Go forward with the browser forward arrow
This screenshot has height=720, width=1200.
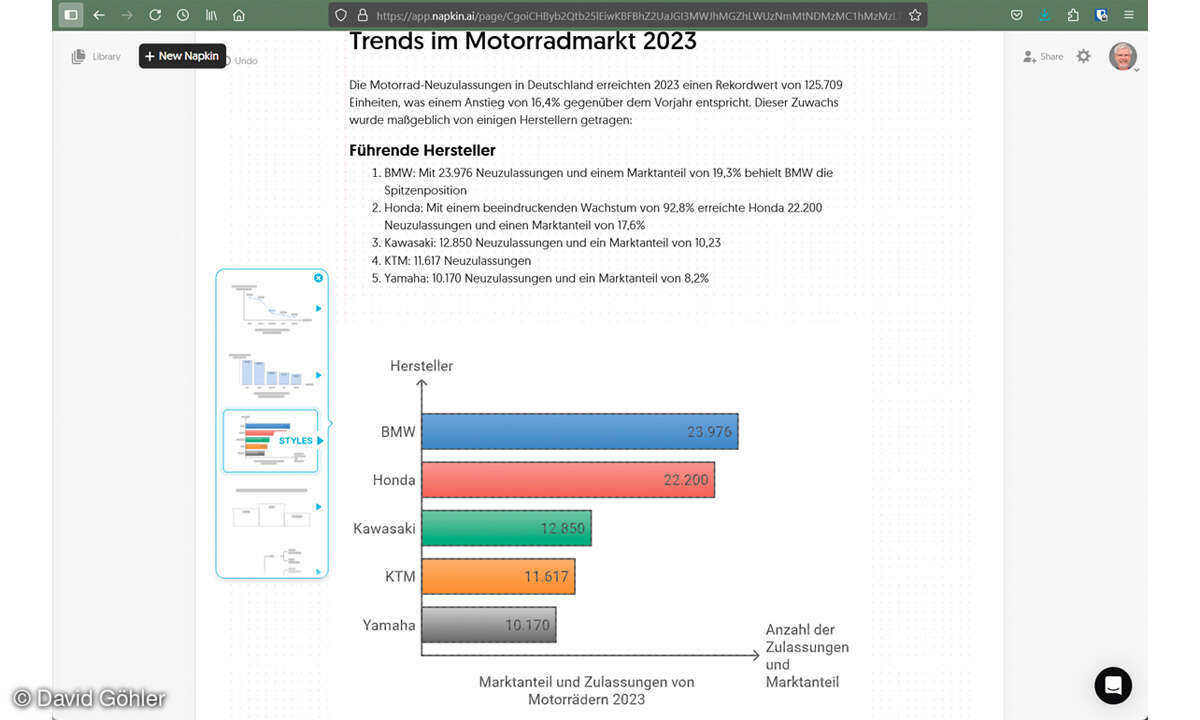coord(126,15)
